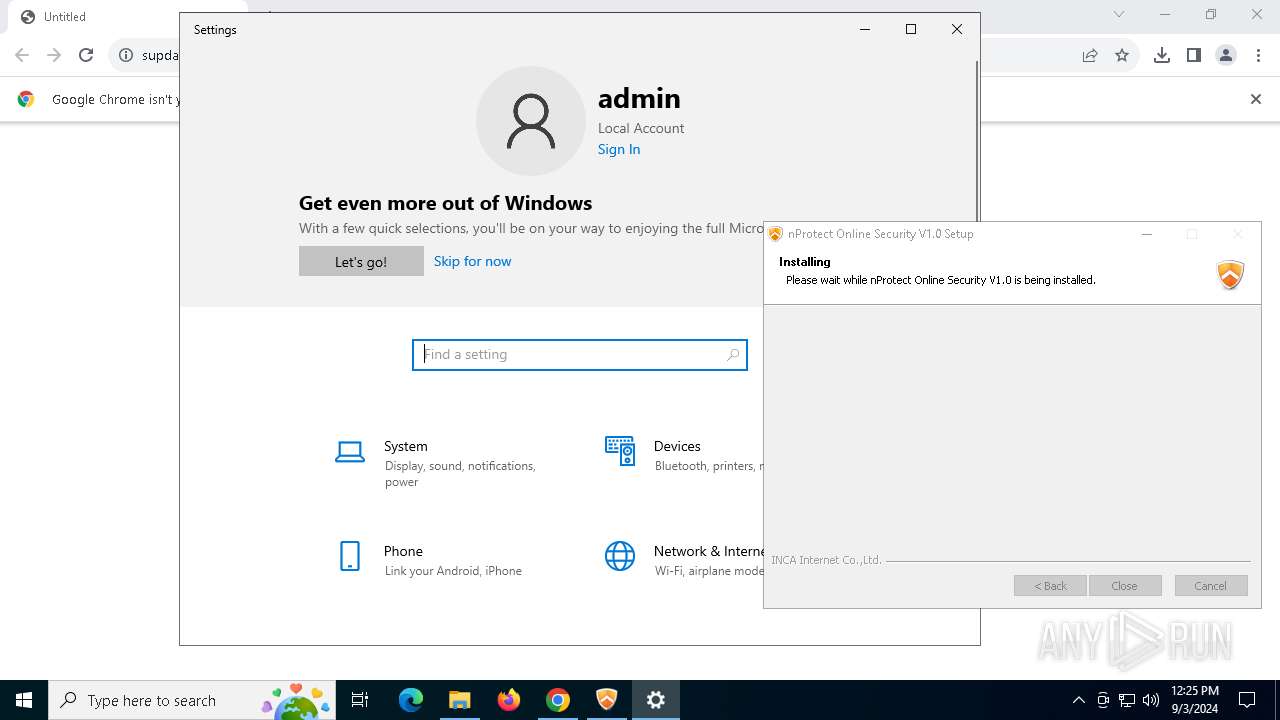Click the Settings window vertical scrollbar
Image resolution: width=1280 pixels, height=720 pixels.
point(976,140)
